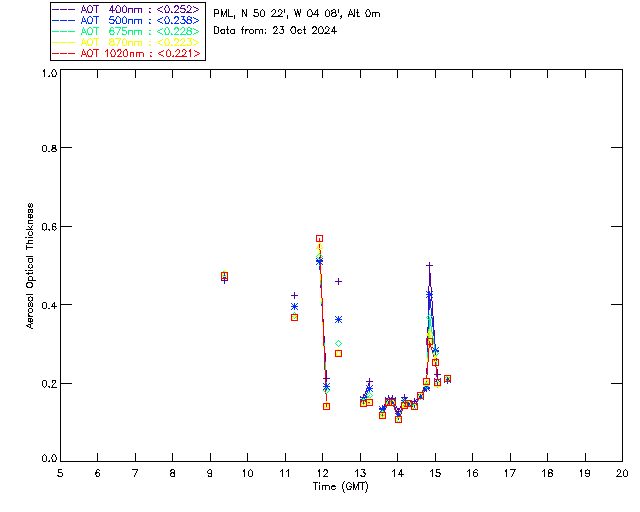This screenshot has width=640, height=512.
Task: Click the x-axis tick label 12
Action: [322, 473]
